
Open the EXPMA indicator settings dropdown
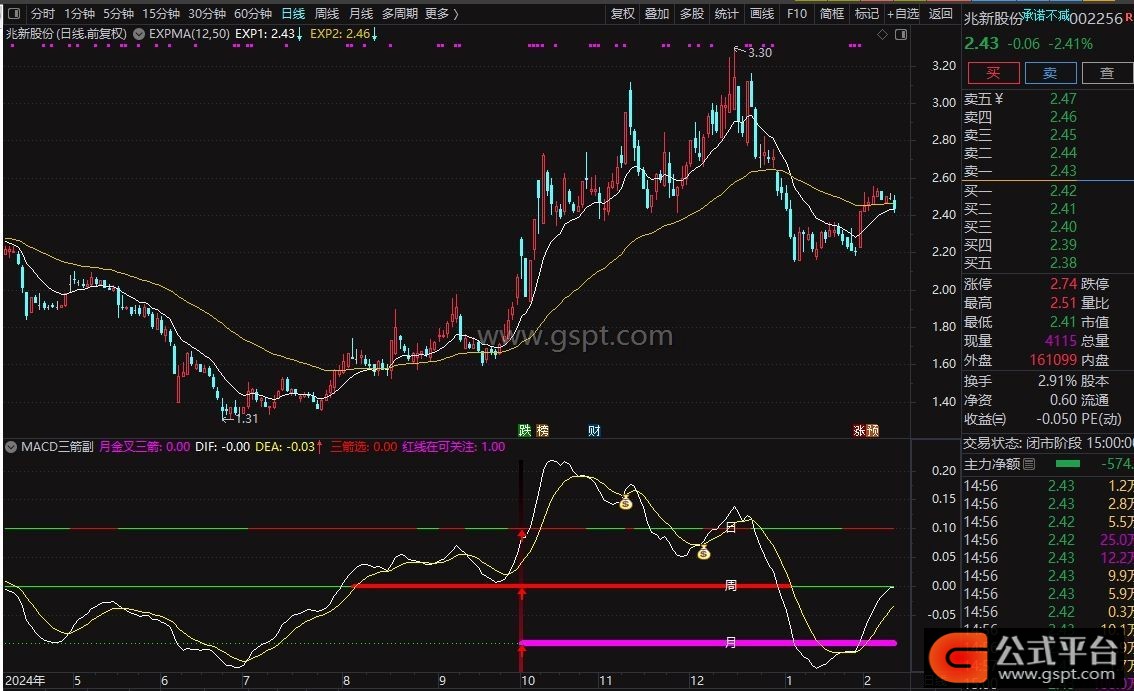[139, 34]
